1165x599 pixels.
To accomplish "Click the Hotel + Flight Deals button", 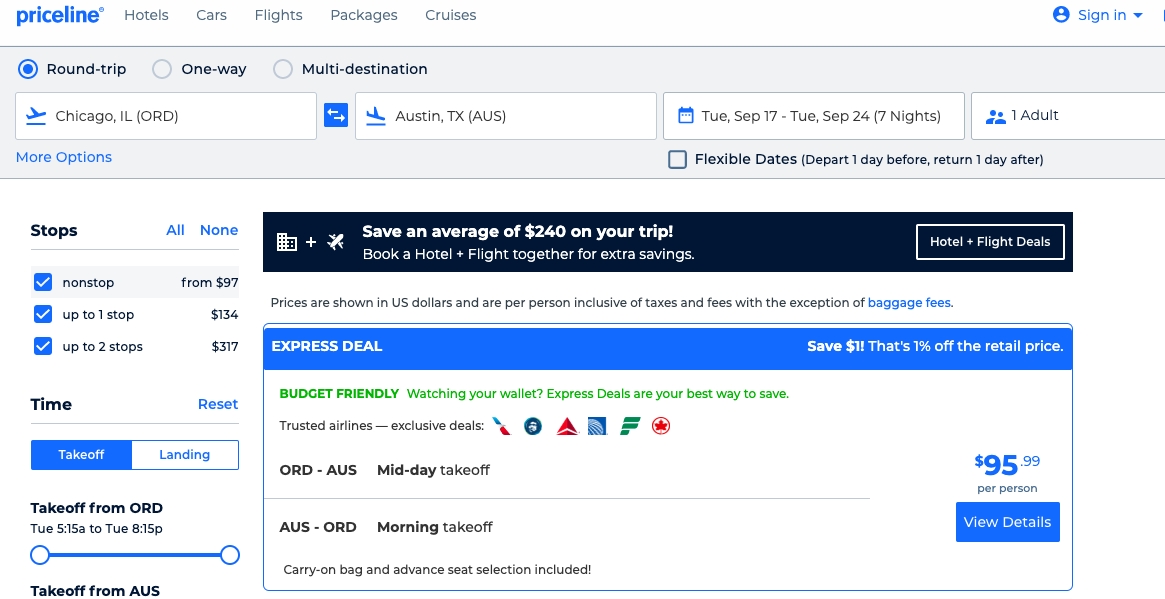I will 990,242.
